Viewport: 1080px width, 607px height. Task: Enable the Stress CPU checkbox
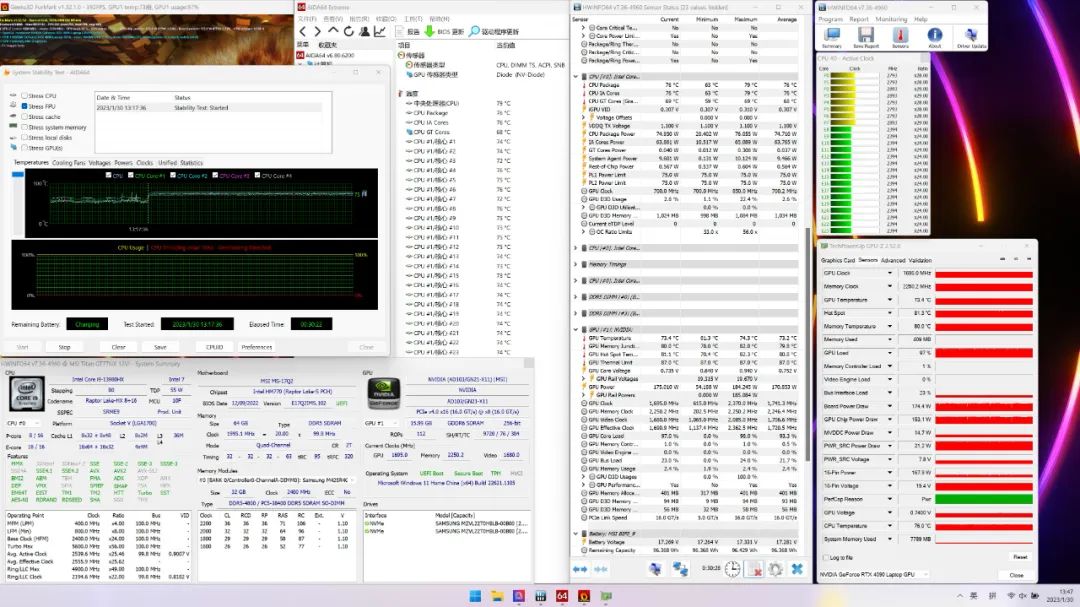click(x=24, y=96)
